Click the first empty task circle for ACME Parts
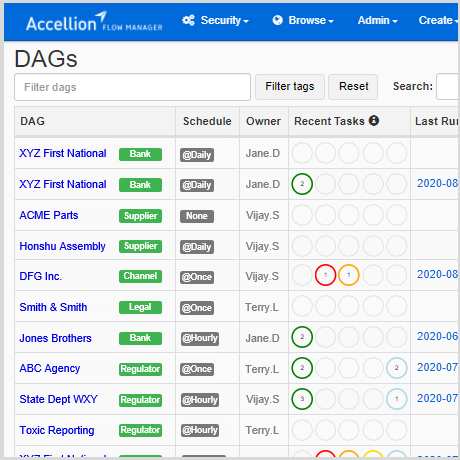Image resolution: width=460 pixels, height=460 pixels. [x=302, y=215]
